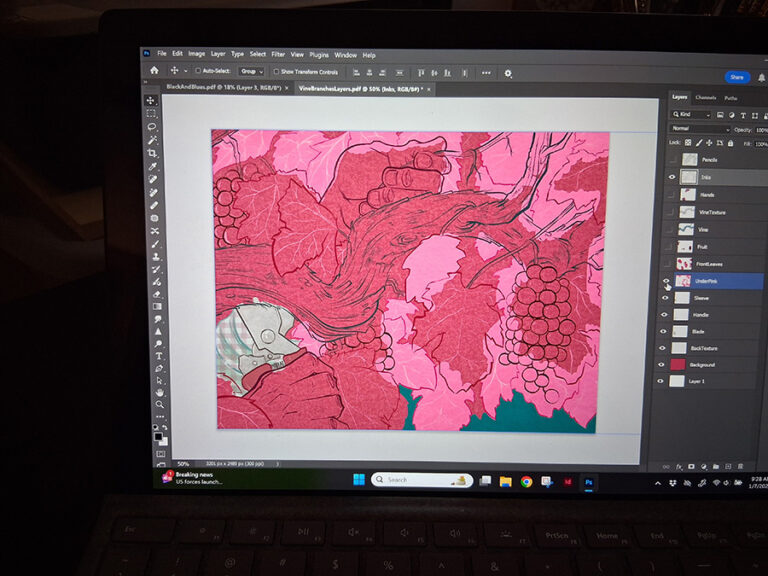
Task: Click the Home icon in options bar
Action: point(154,71)
